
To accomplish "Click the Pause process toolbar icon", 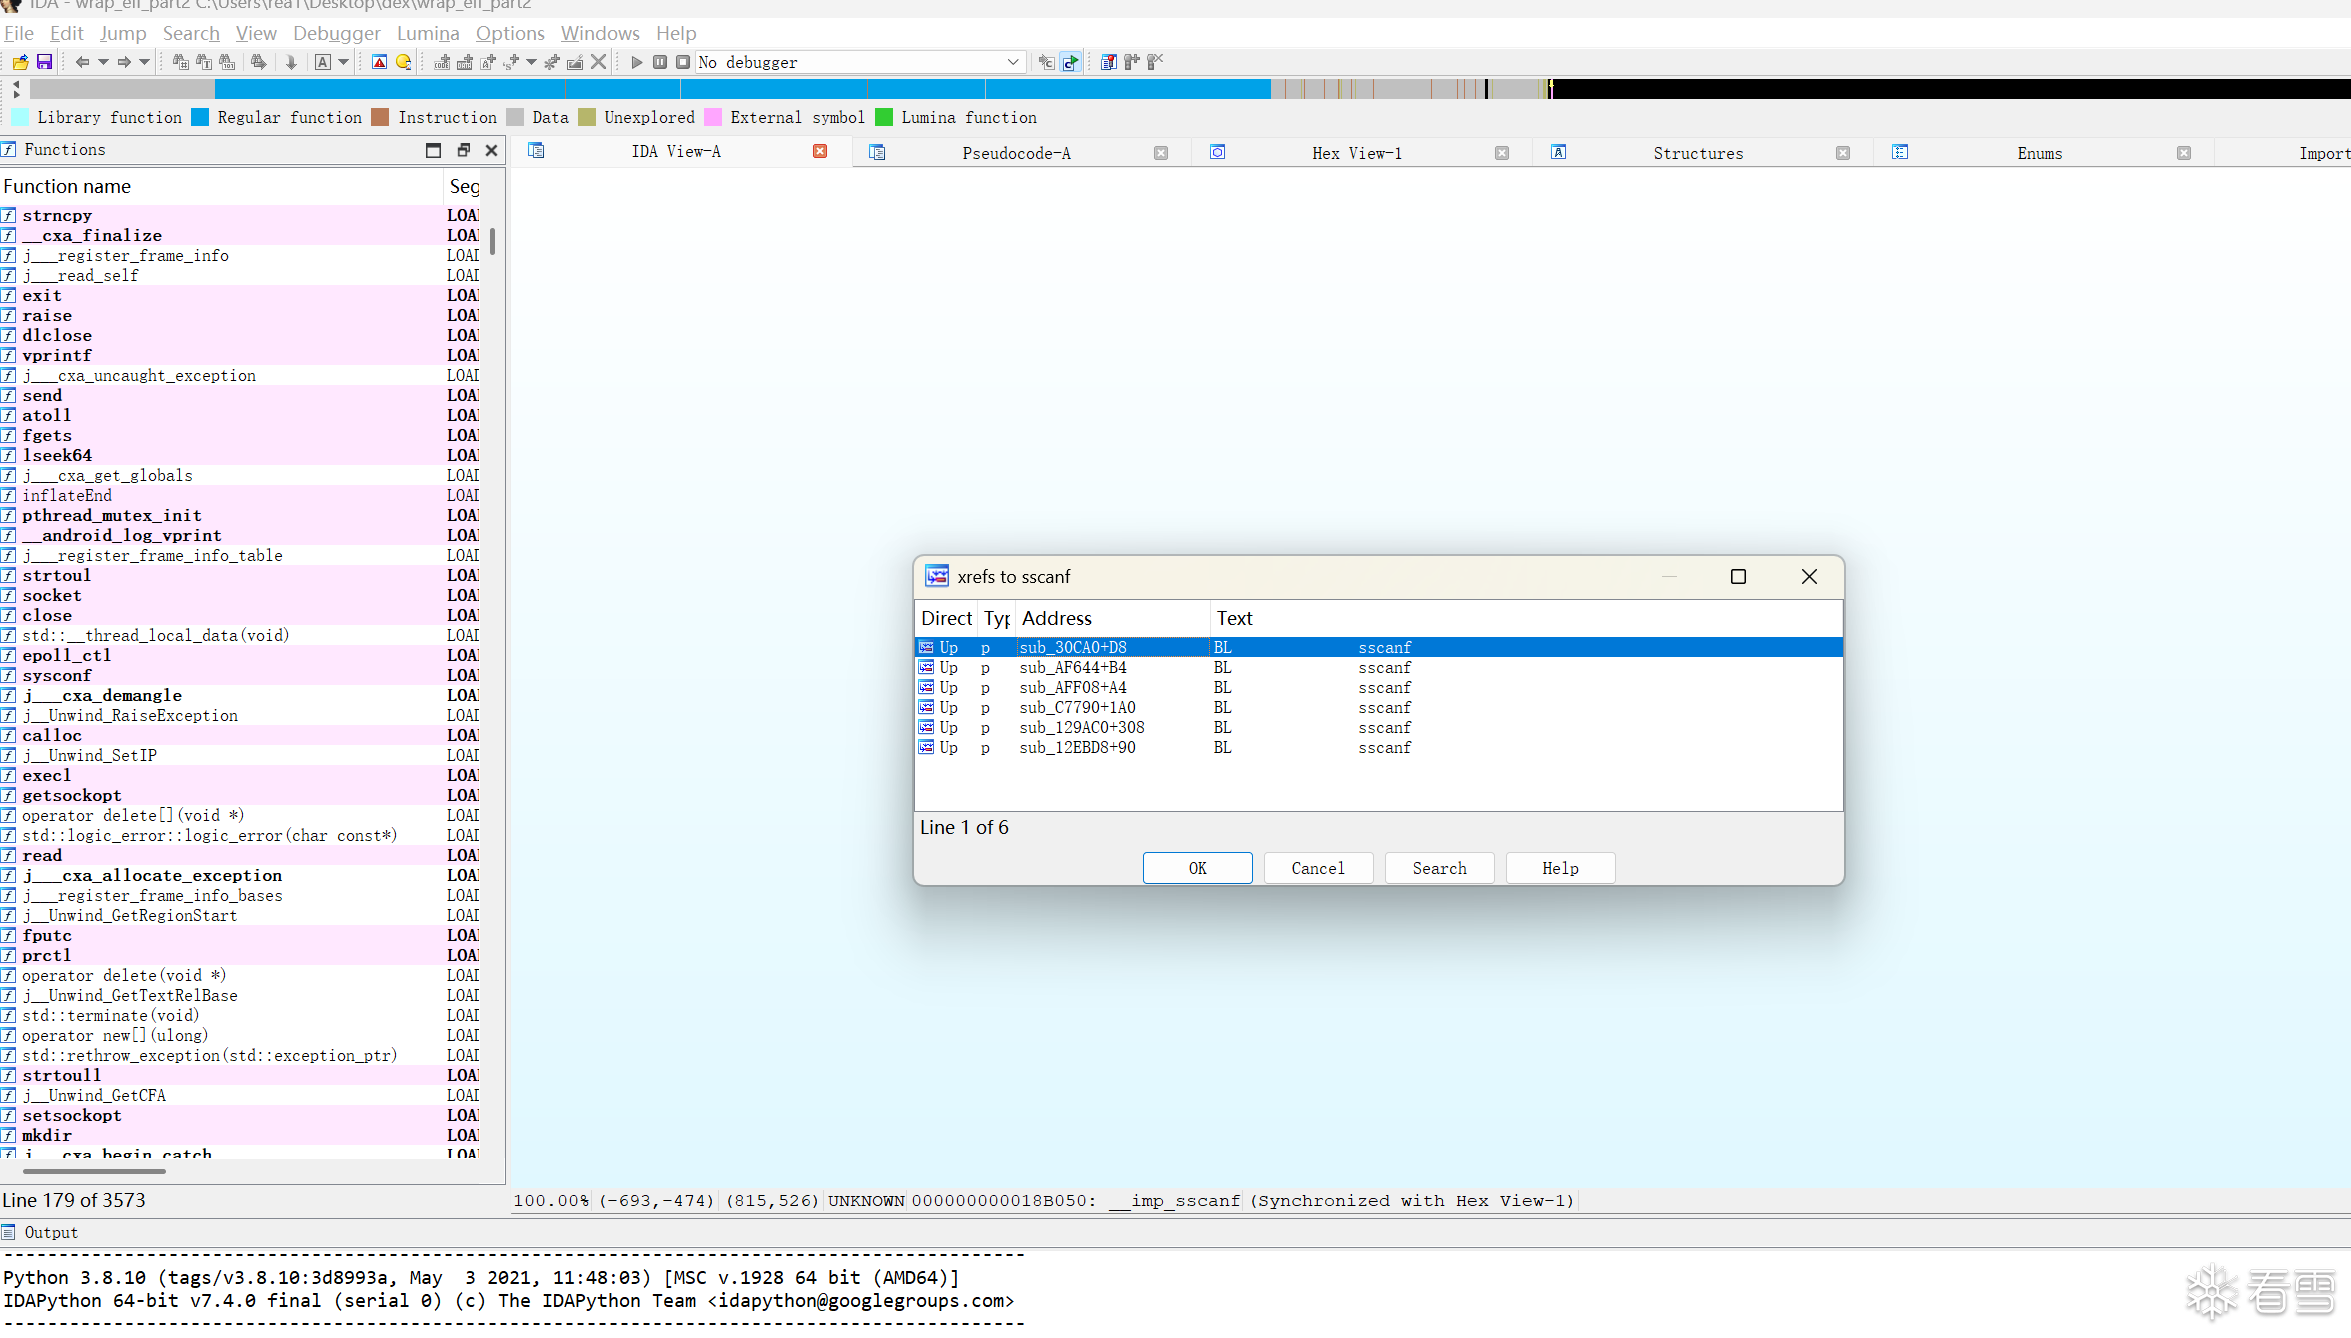I will (x=660, y=62).
